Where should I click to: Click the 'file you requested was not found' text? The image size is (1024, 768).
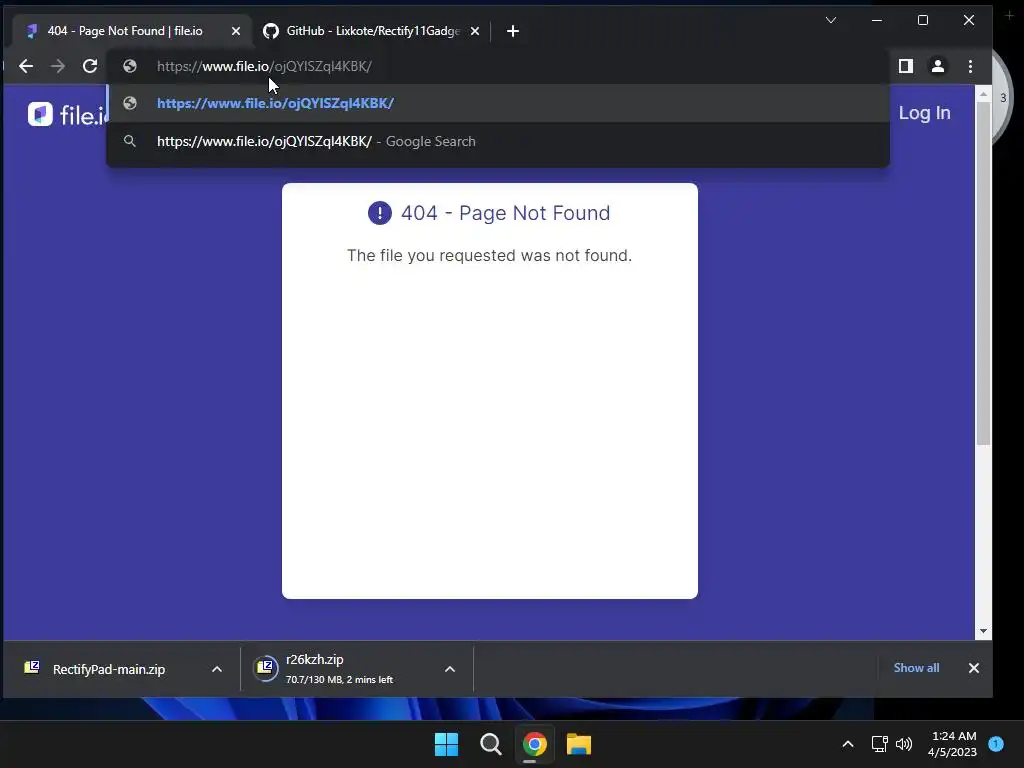(x=489, y=255)
